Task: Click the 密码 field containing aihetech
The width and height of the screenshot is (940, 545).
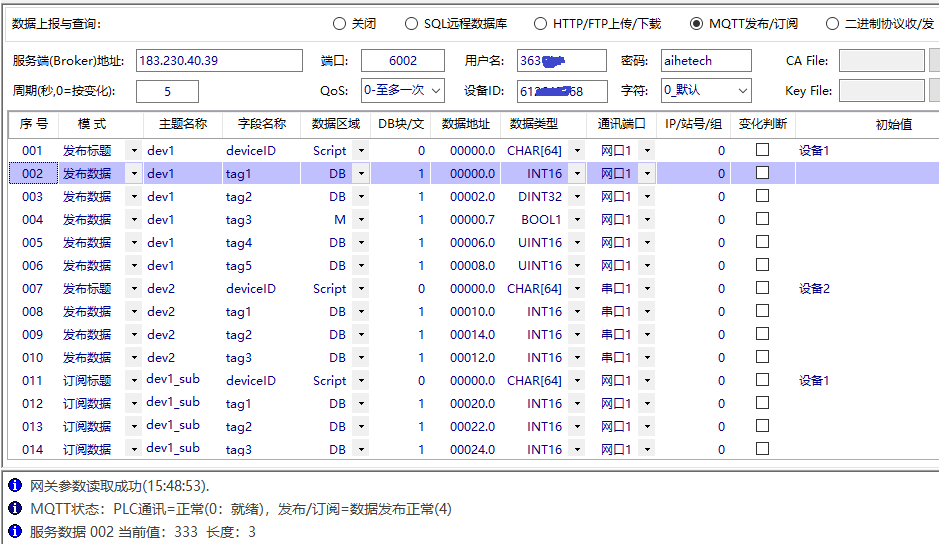Action: [x=706, y=61]
